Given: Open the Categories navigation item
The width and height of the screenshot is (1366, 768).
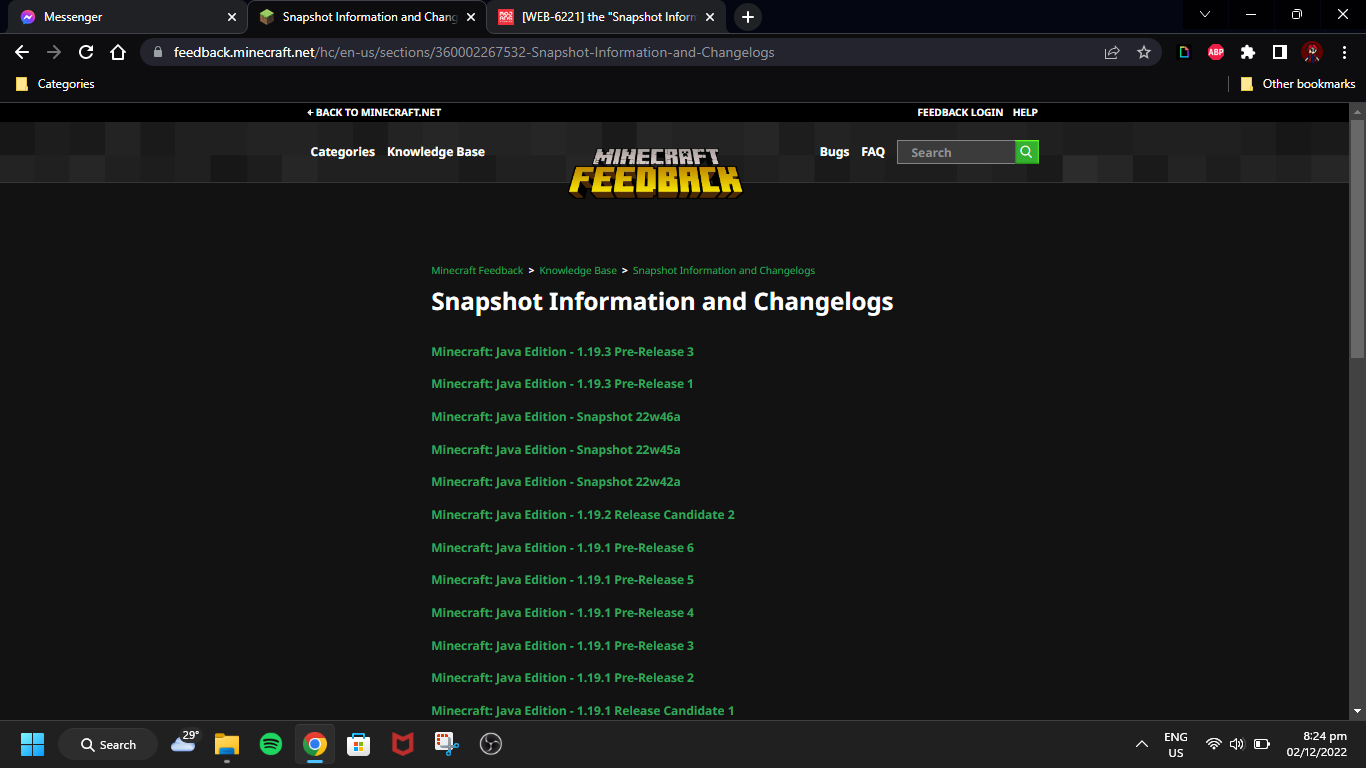Looking at the screenshot, I should (x=343, y=152).
